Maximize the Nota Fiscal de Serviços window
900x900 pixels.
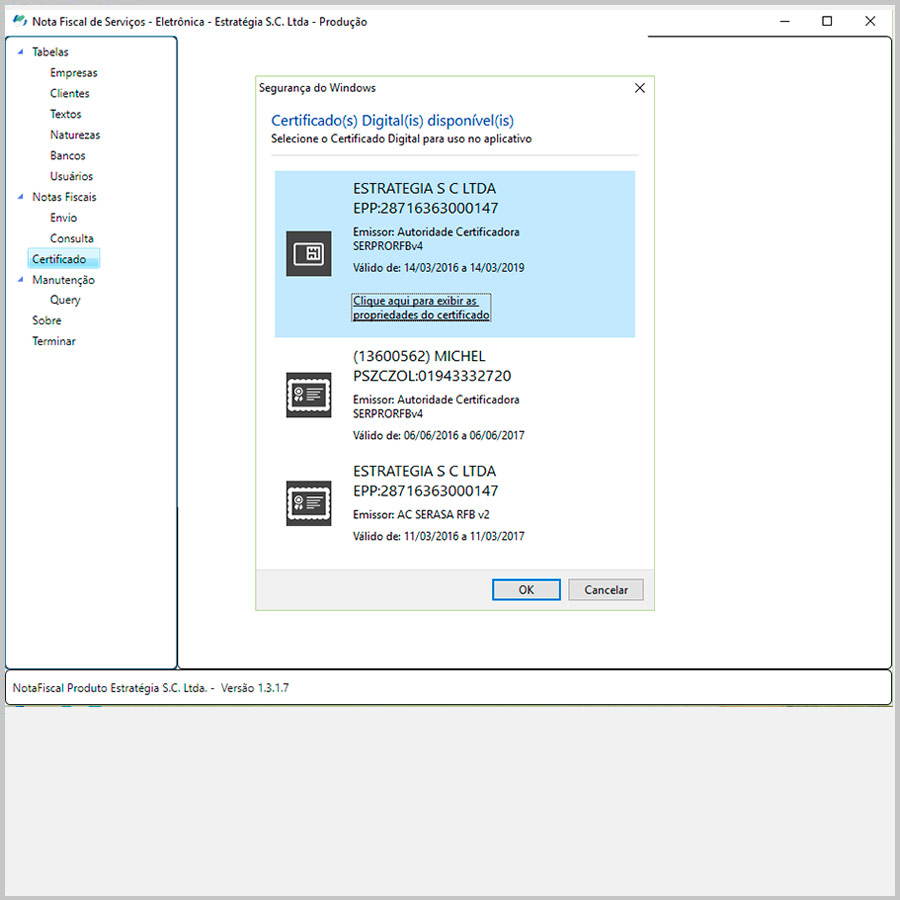[827, 21]
